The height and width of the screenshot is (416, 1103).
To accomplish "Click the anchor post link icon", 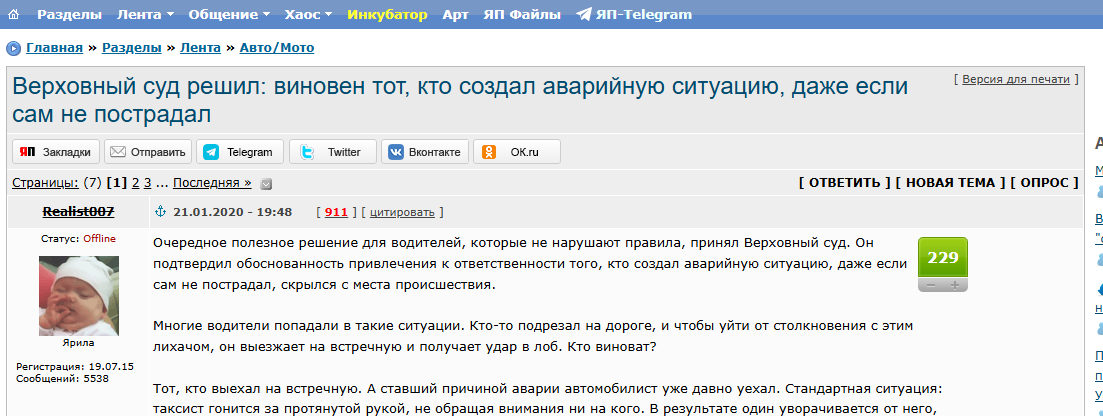I will (x=160, y=212).
